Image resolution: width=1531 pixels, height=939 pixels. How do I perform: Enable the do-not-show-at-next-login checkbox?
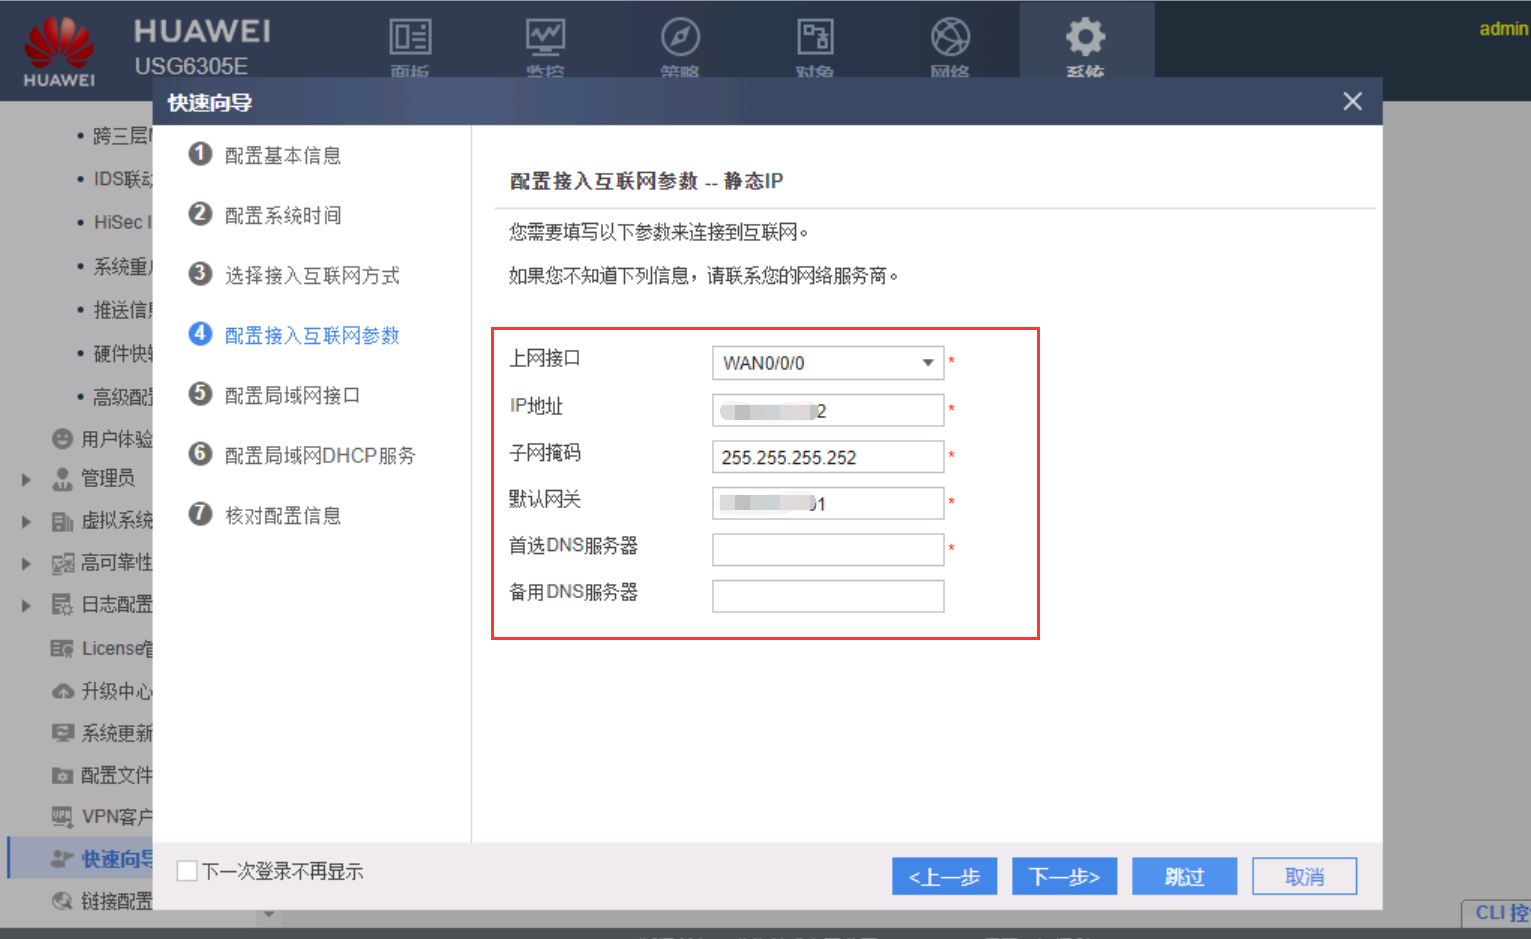click(187, 871)
